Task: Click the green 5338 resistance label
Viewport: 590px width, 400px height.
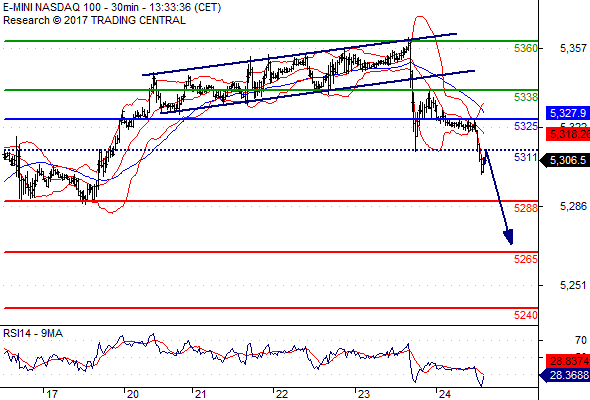Action: (x=526, y=97)
